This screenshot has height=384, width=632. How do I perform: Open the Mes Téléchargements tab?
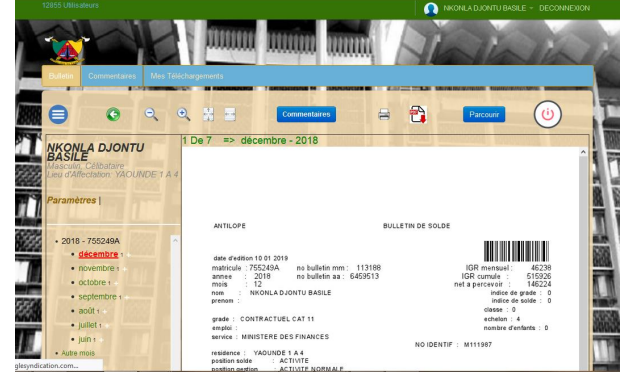pyautogui.click(x=187, y=76)
